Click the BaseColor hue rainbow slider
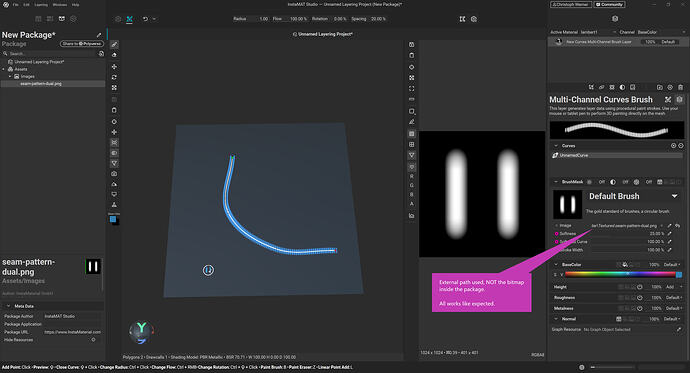The image size is (690, 373). 620,274
